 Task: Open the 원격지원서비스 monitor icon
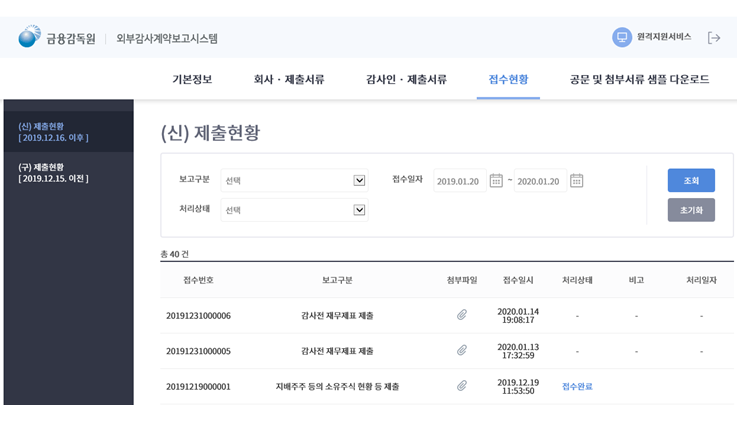pyautogui.click(x=622, y=37)
